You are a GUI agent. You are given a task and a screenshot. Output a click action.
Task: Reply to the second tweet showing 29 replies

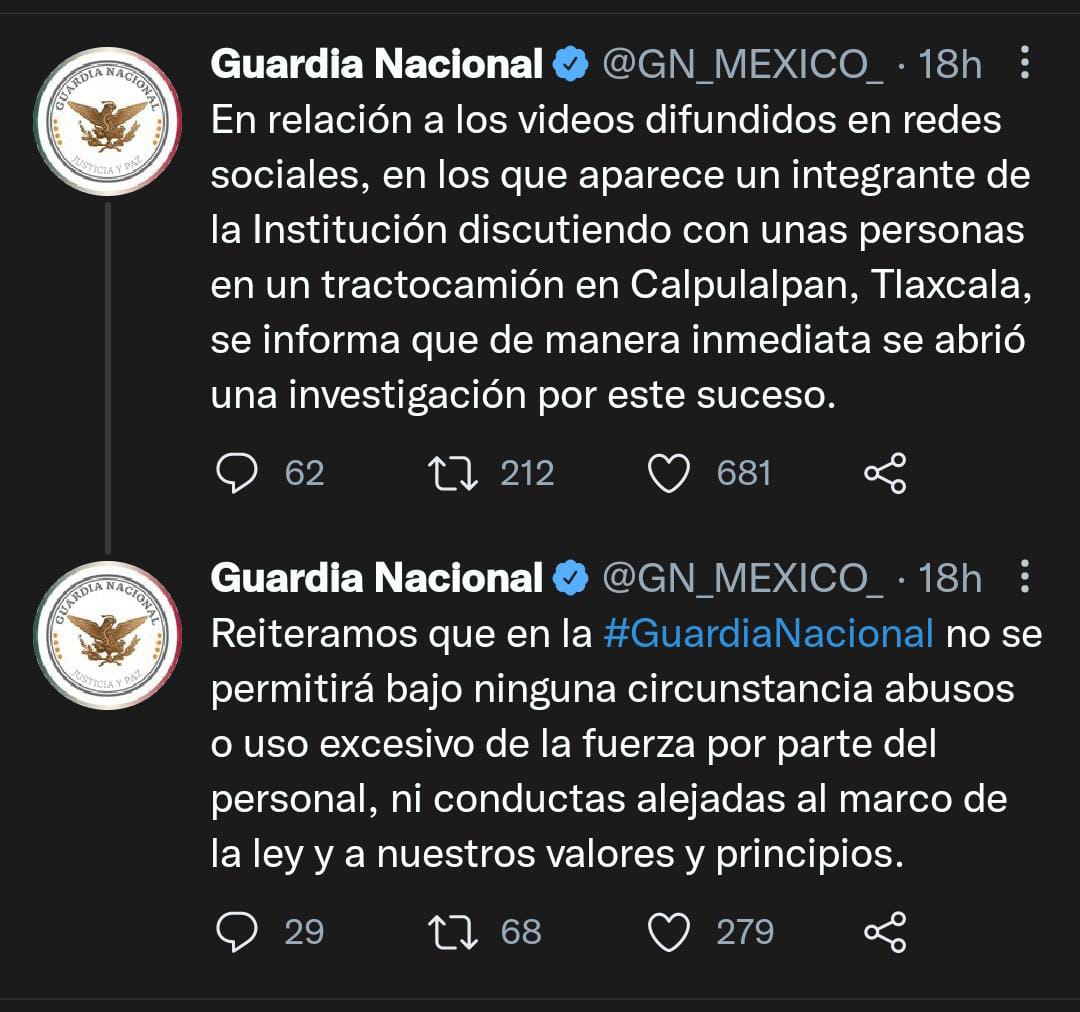237,931
